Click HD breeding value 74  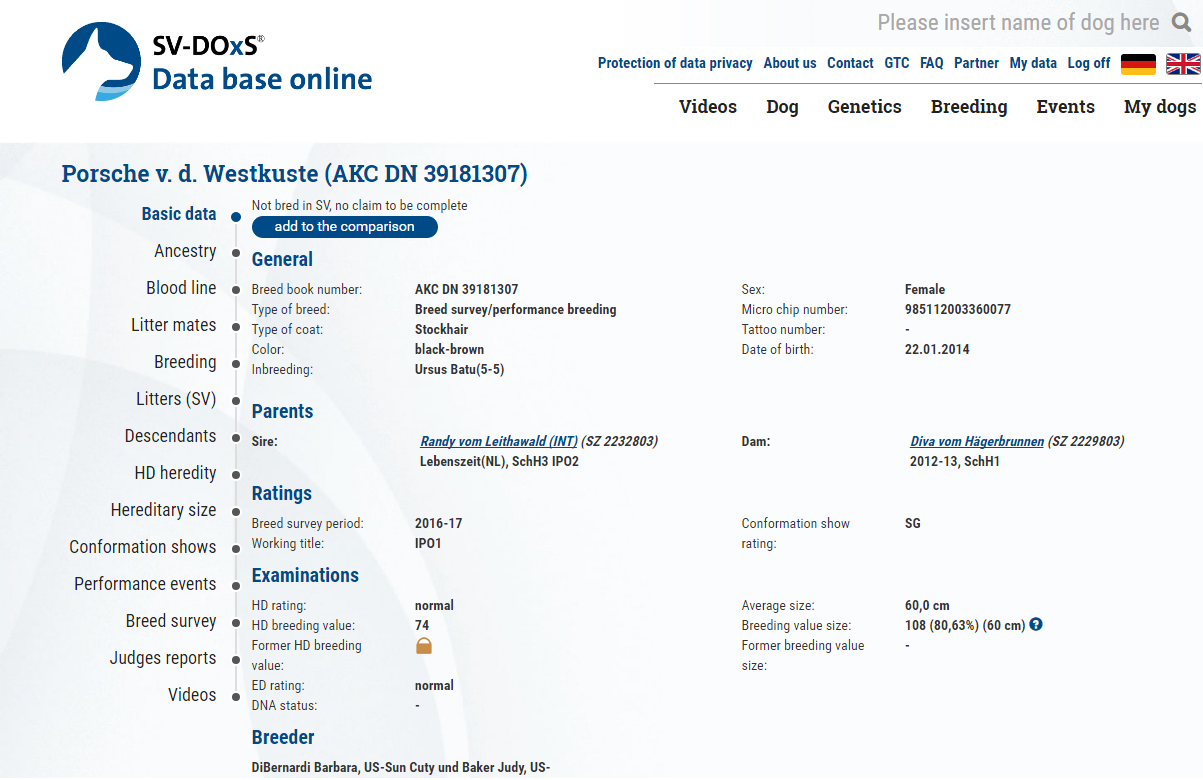[422, 625]
